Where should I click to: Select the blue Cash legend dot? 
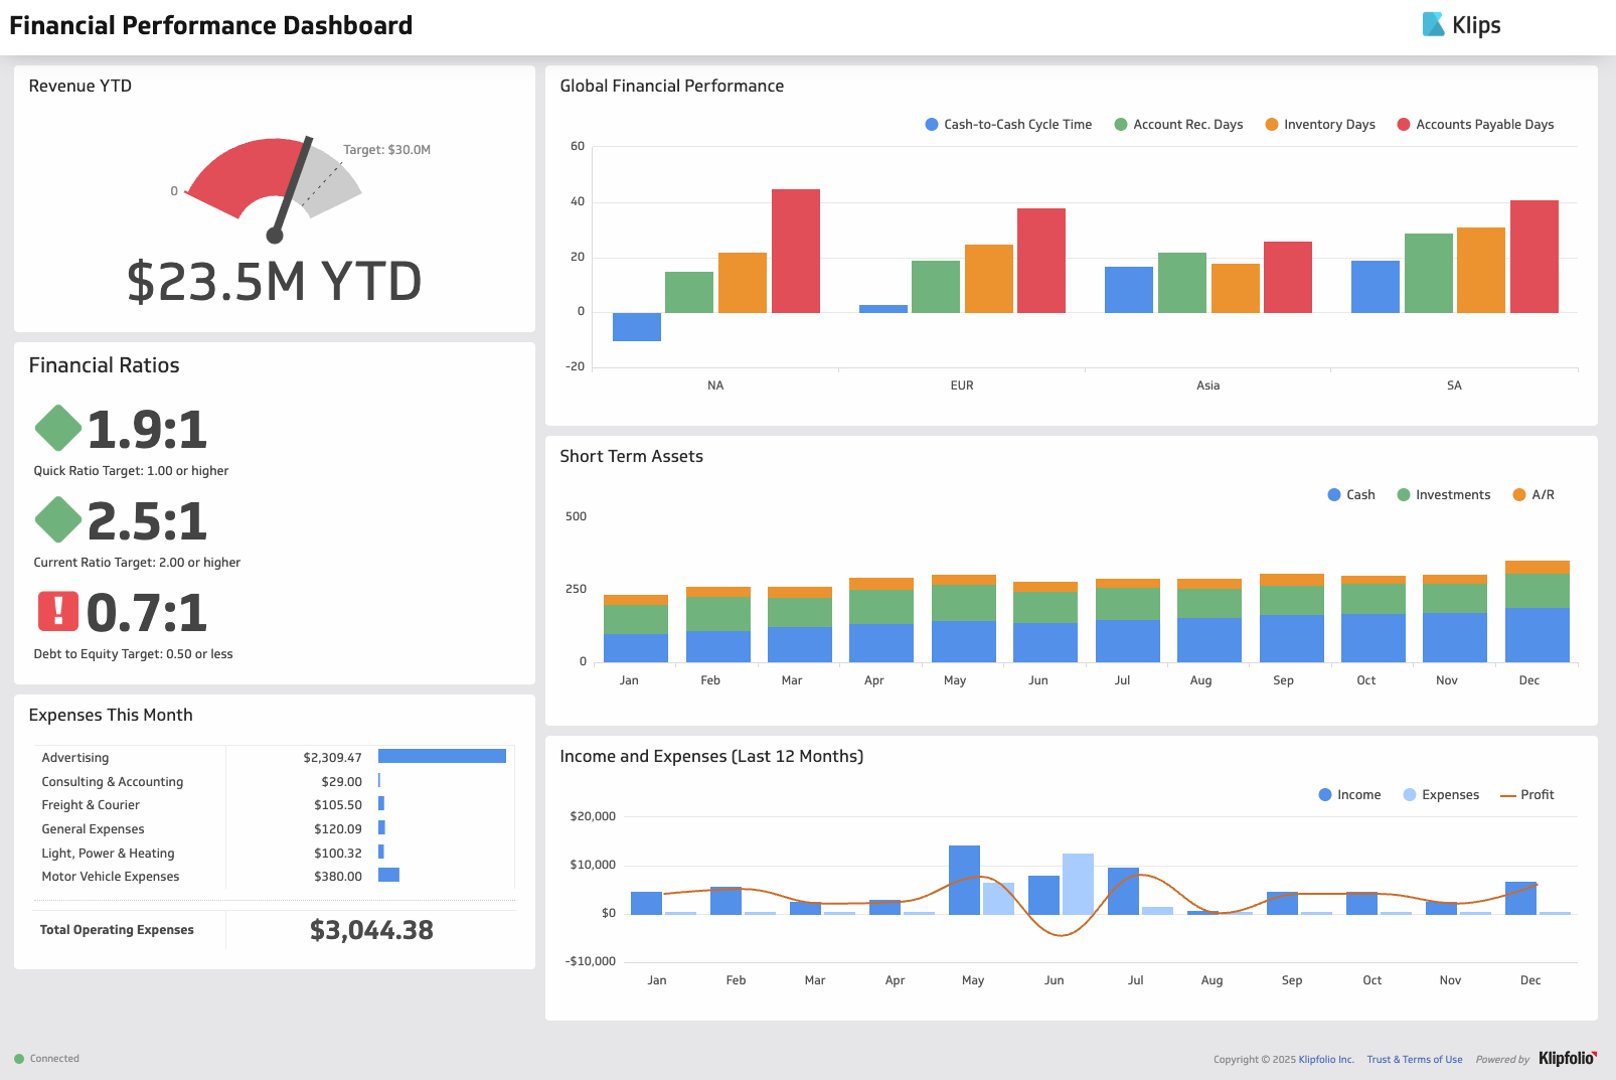[1333, 494]
